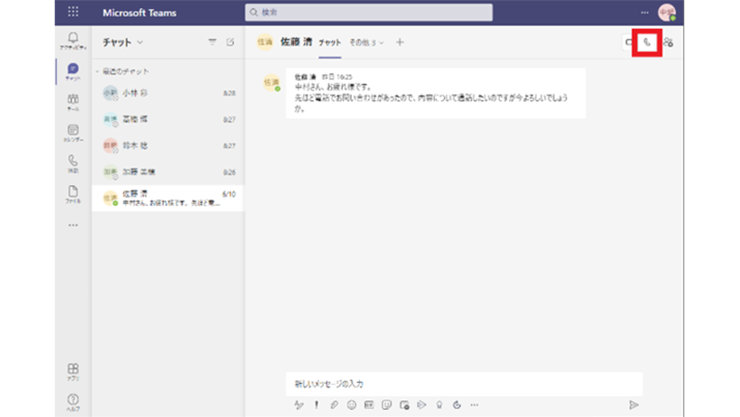
Task: Open the Help icon at bottom left
Action: [73, 402]
